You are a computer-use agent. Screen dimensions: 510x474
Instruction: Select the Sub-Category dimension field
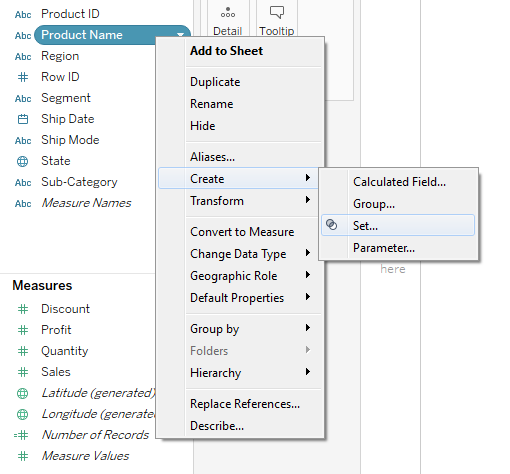pyautogui.click(x=79, y=182)
